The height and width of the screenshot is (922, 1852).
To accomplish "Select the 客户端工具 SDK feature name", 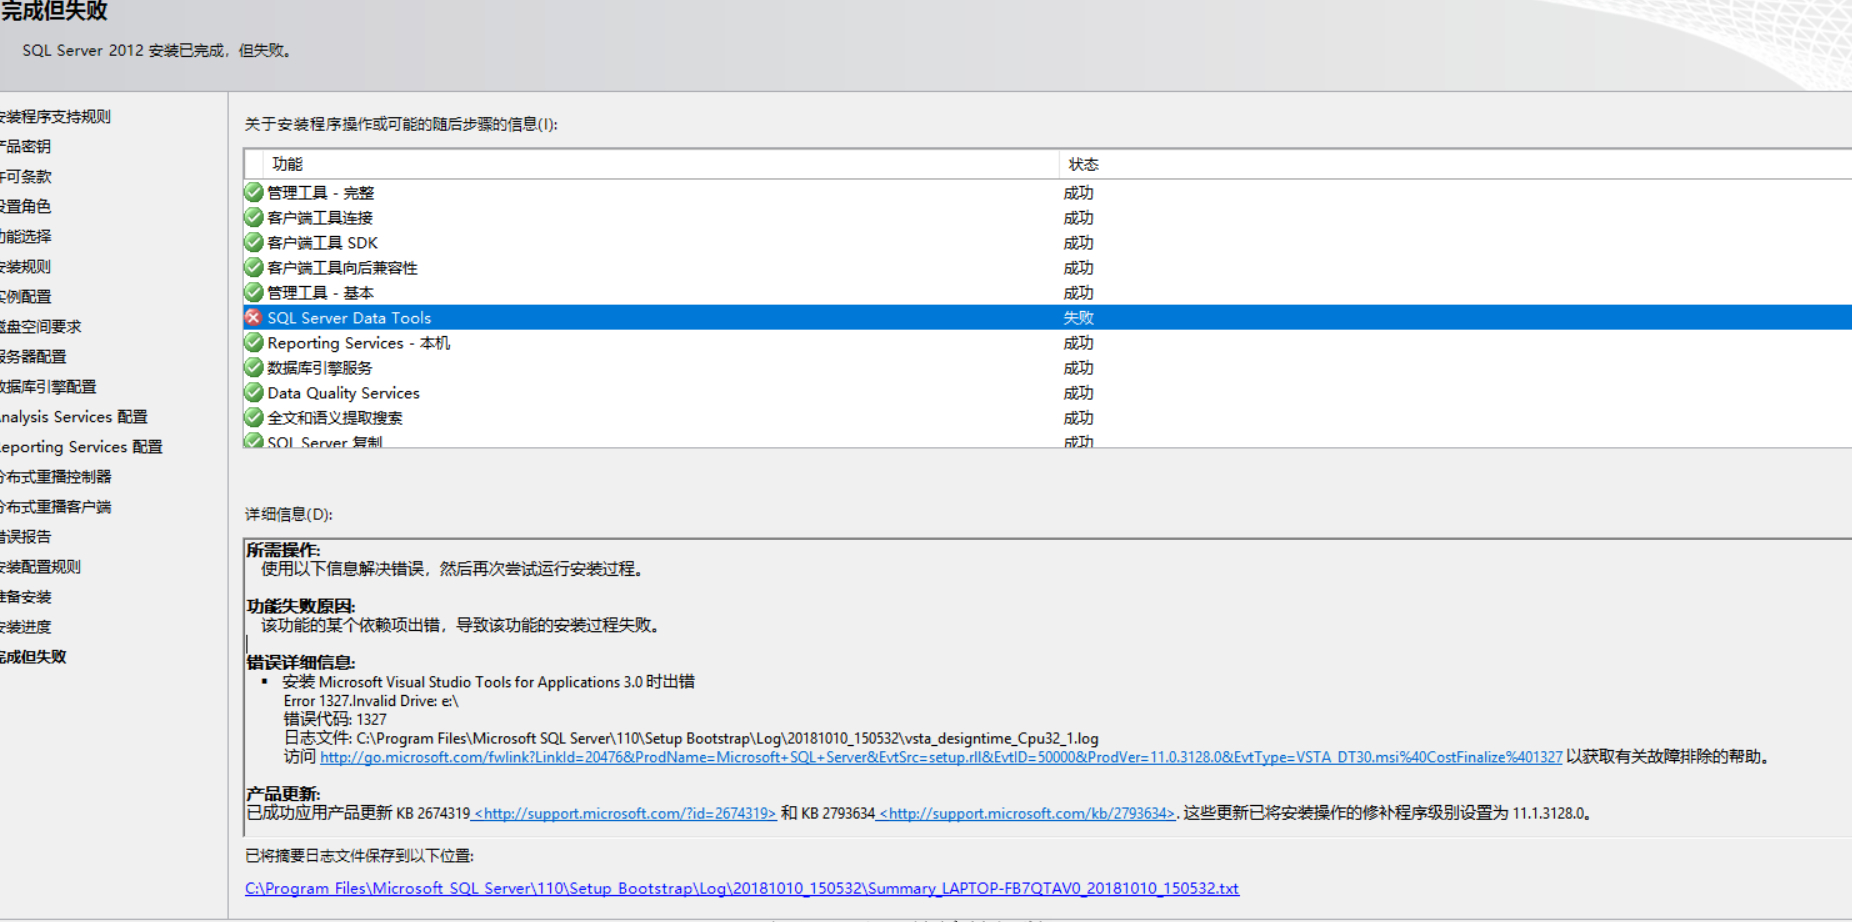I will (x=322, y=243).
